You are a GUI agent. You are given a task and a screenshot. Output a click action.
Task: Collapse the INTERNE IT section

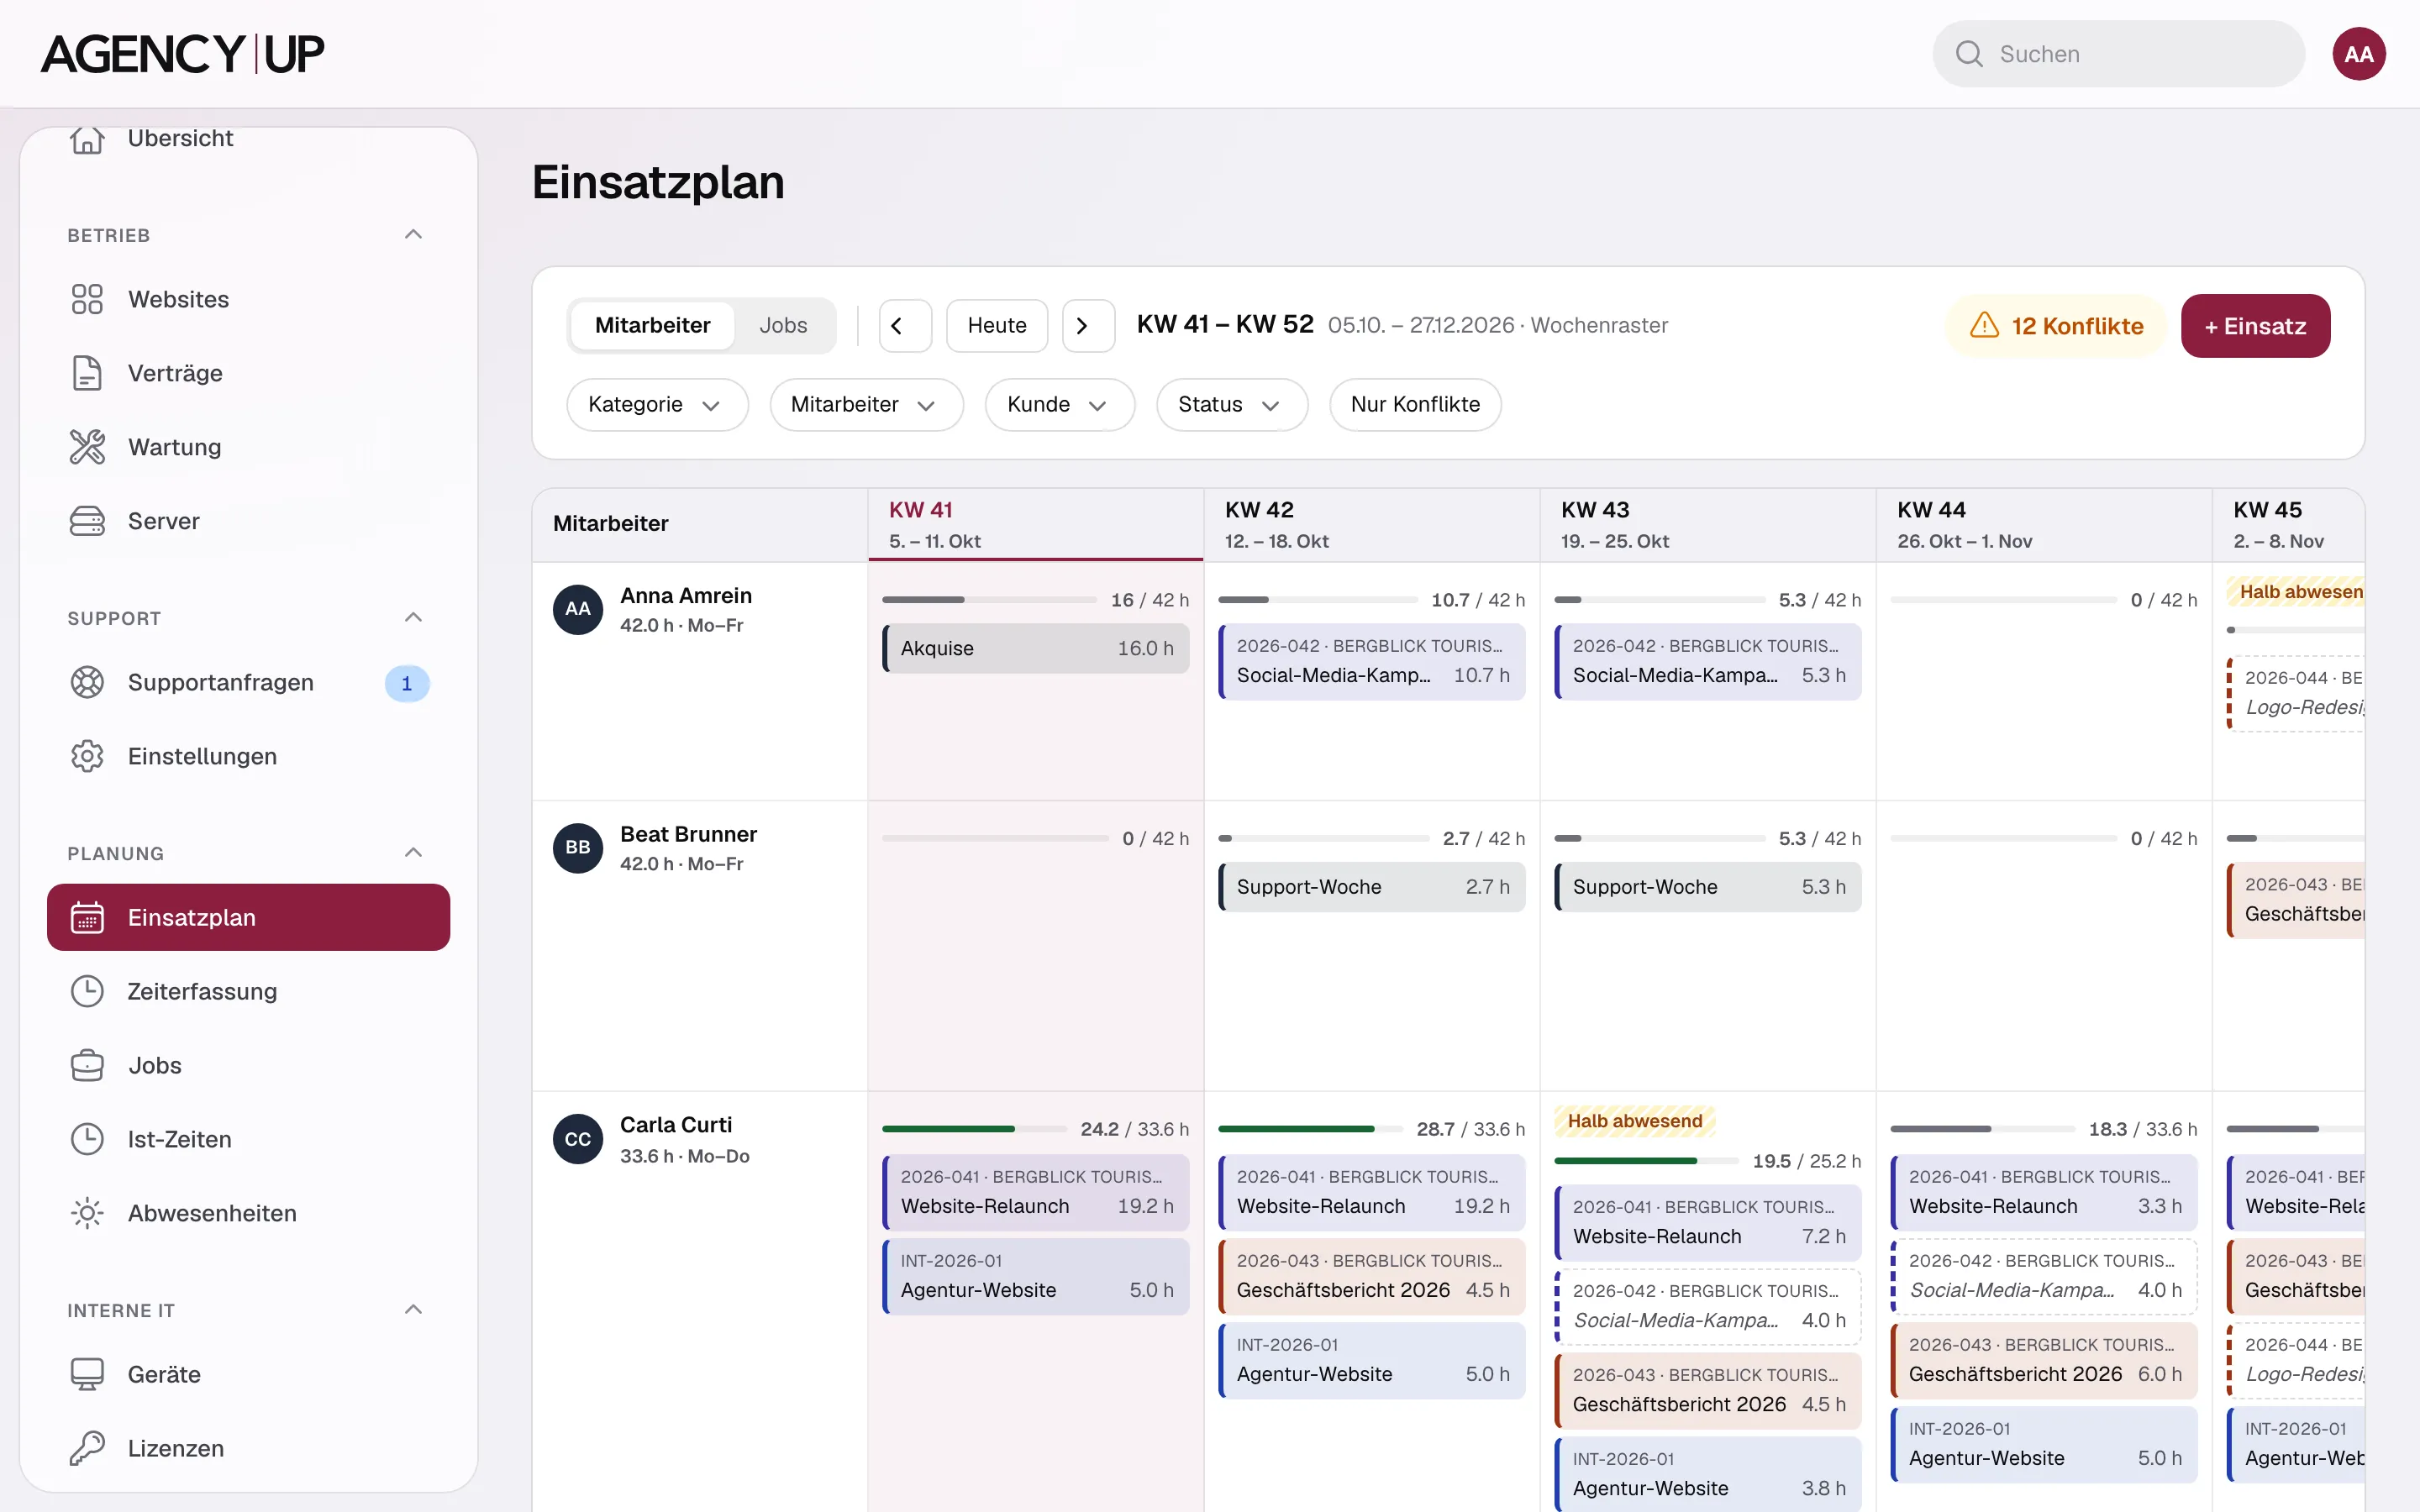point(413,1309)
